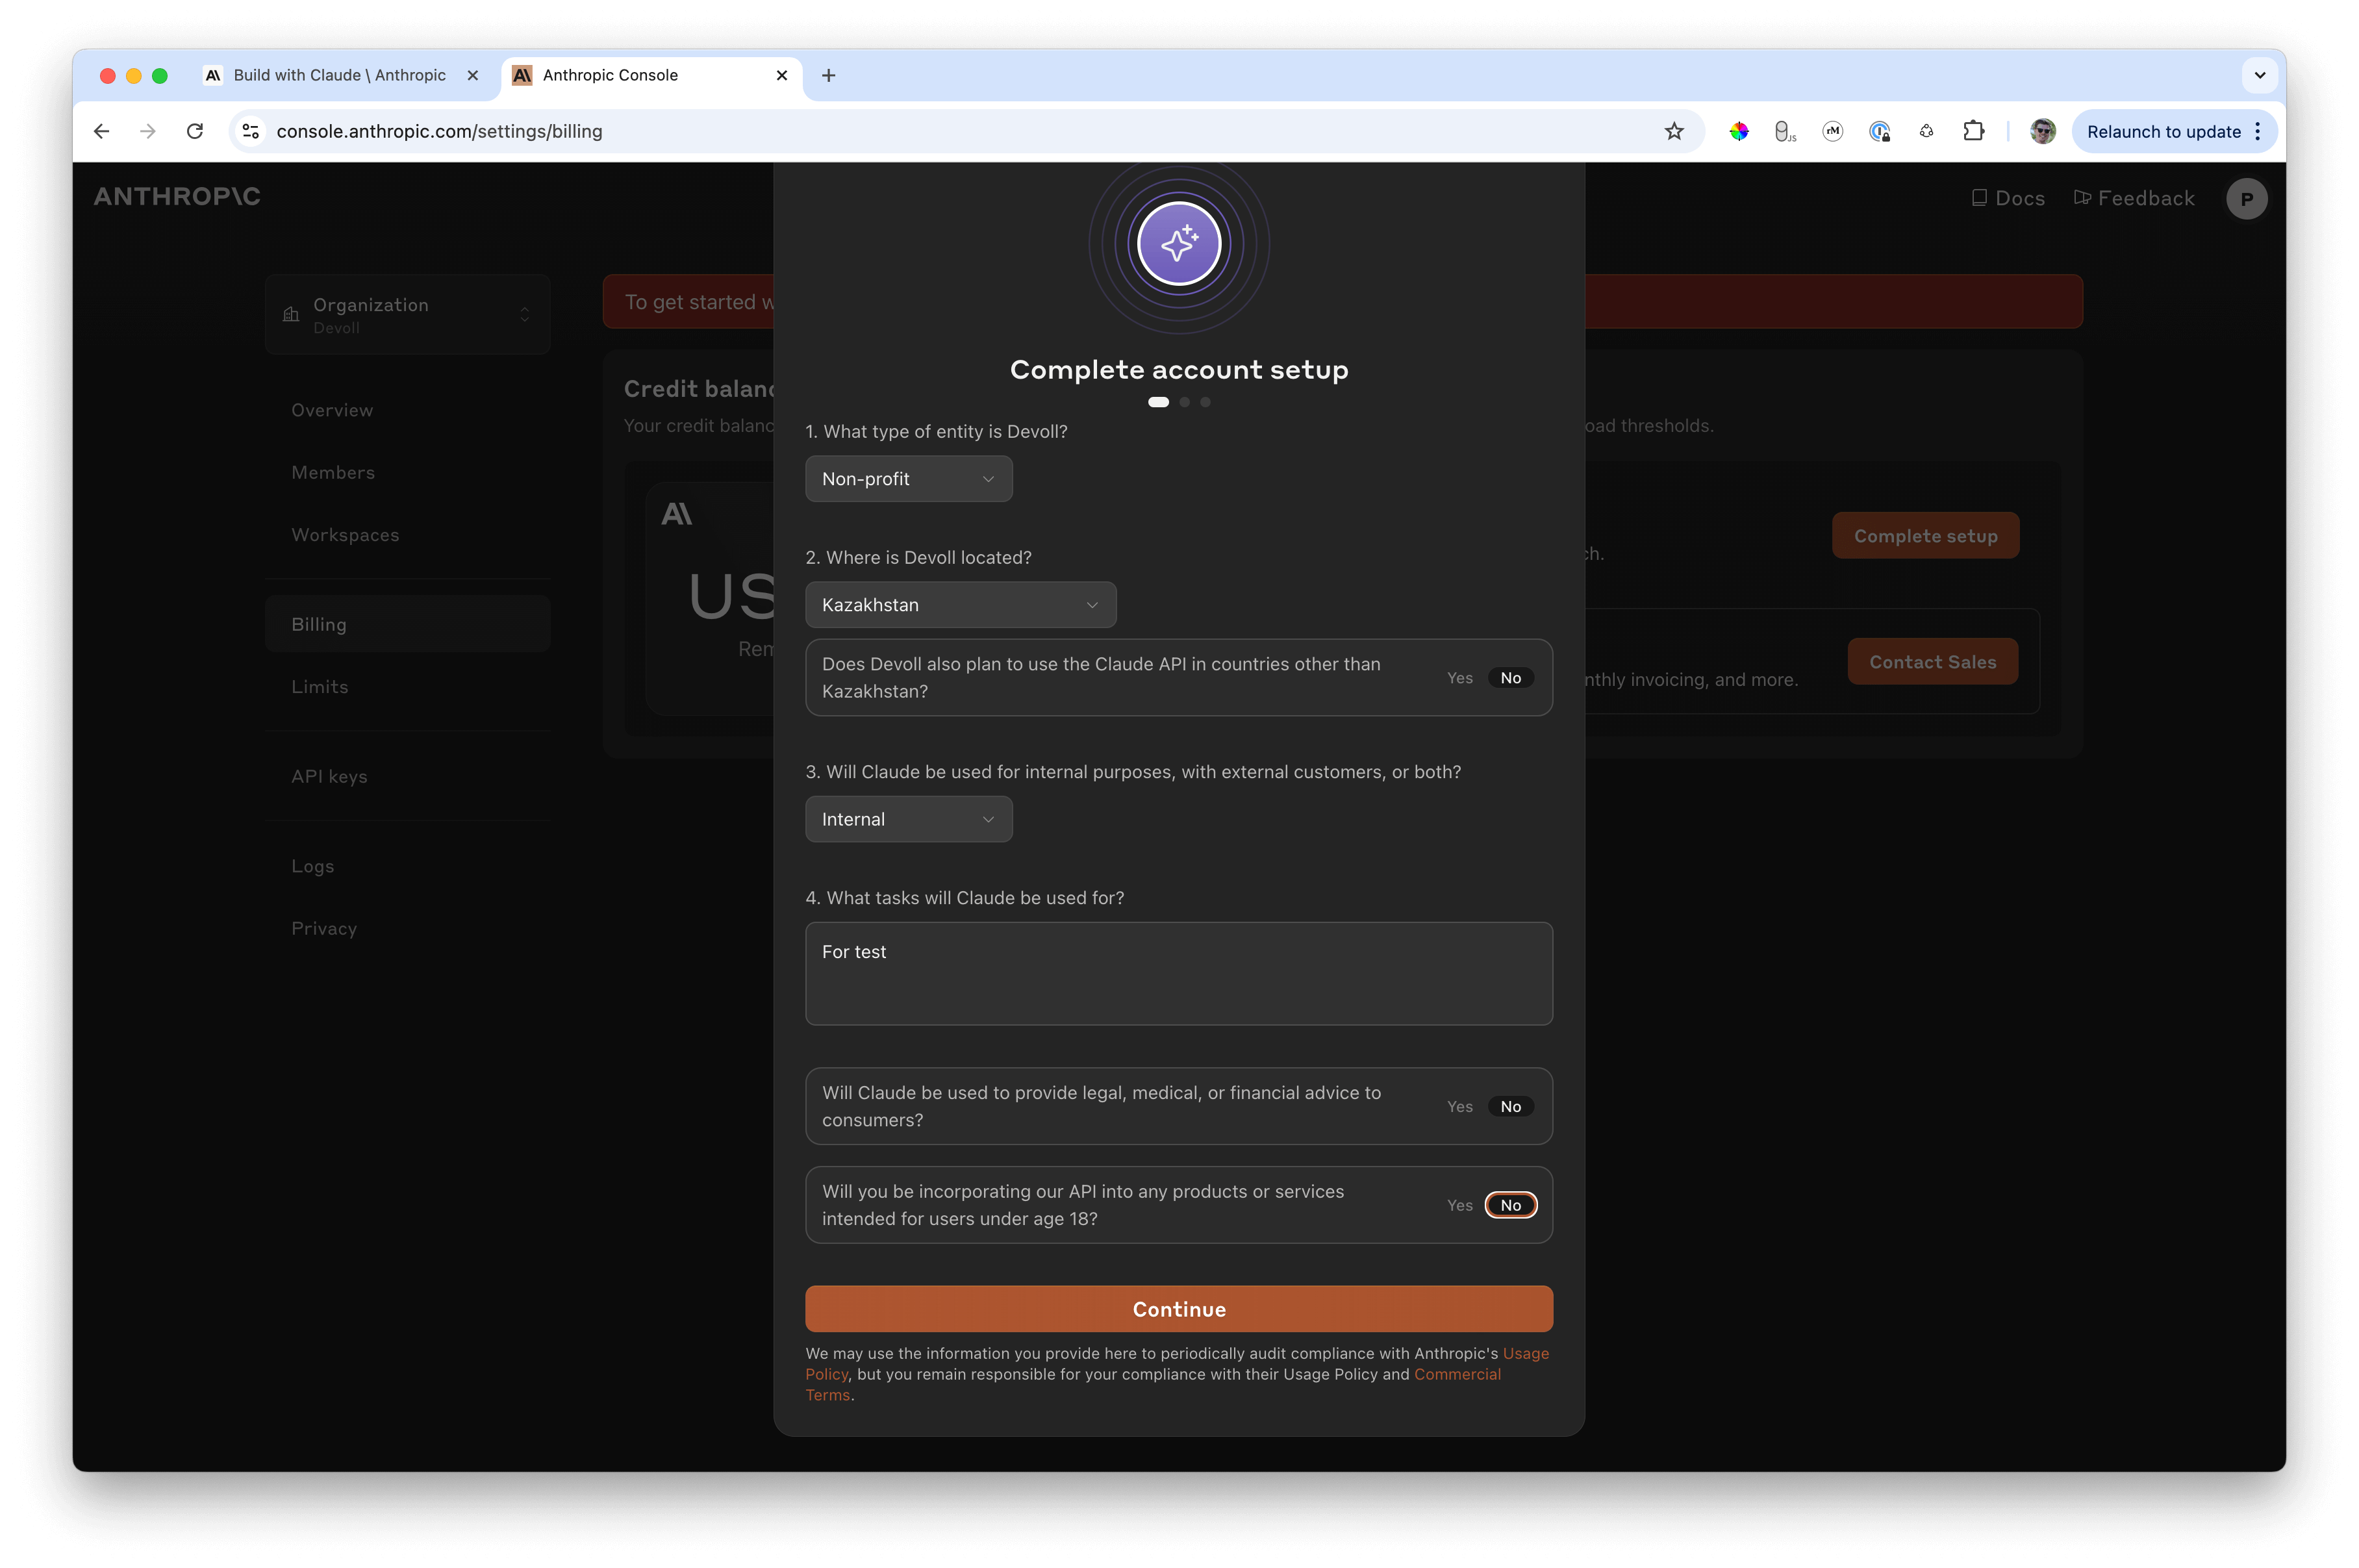The height and width of the screenshot is (1568, 2359).
Task: Select Yes for legal, medical, financial advice
Action: pos(1459,1107)
